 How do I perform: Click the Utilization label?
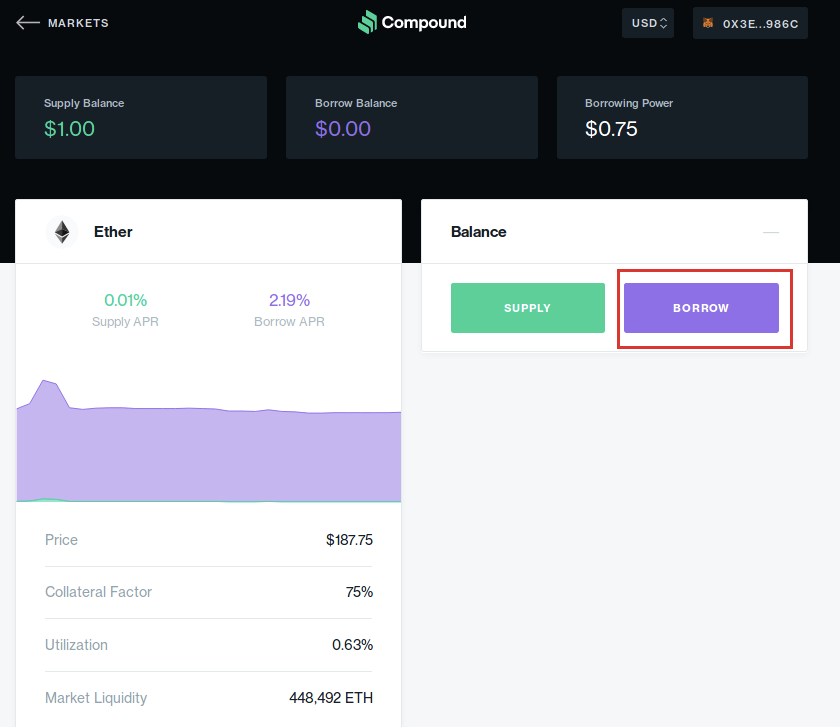tap(76, 644)
